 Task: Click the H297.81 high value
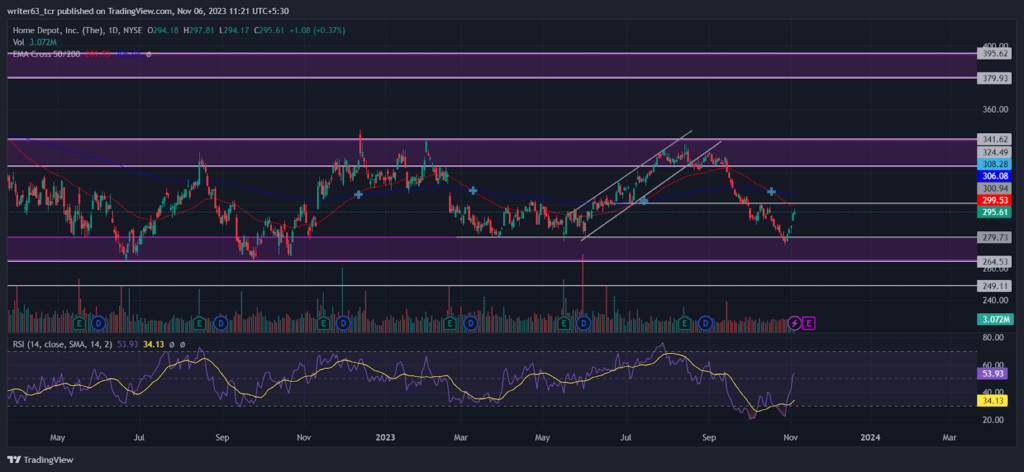(x=198, y=31)
